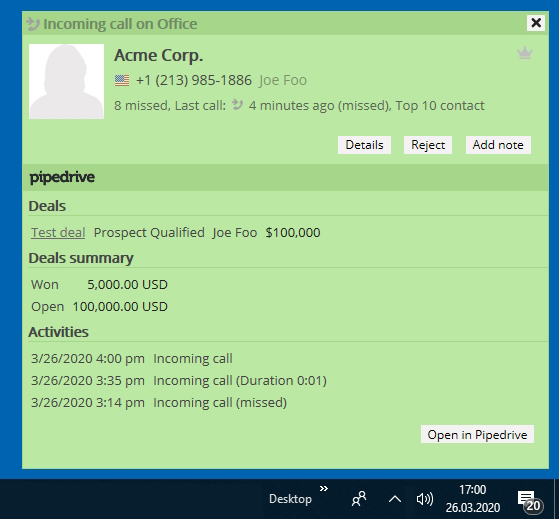Click the incoming call phone icon in title
This screenshot has height=519, width=559.
pyautogui.click(x=33, y=24)
